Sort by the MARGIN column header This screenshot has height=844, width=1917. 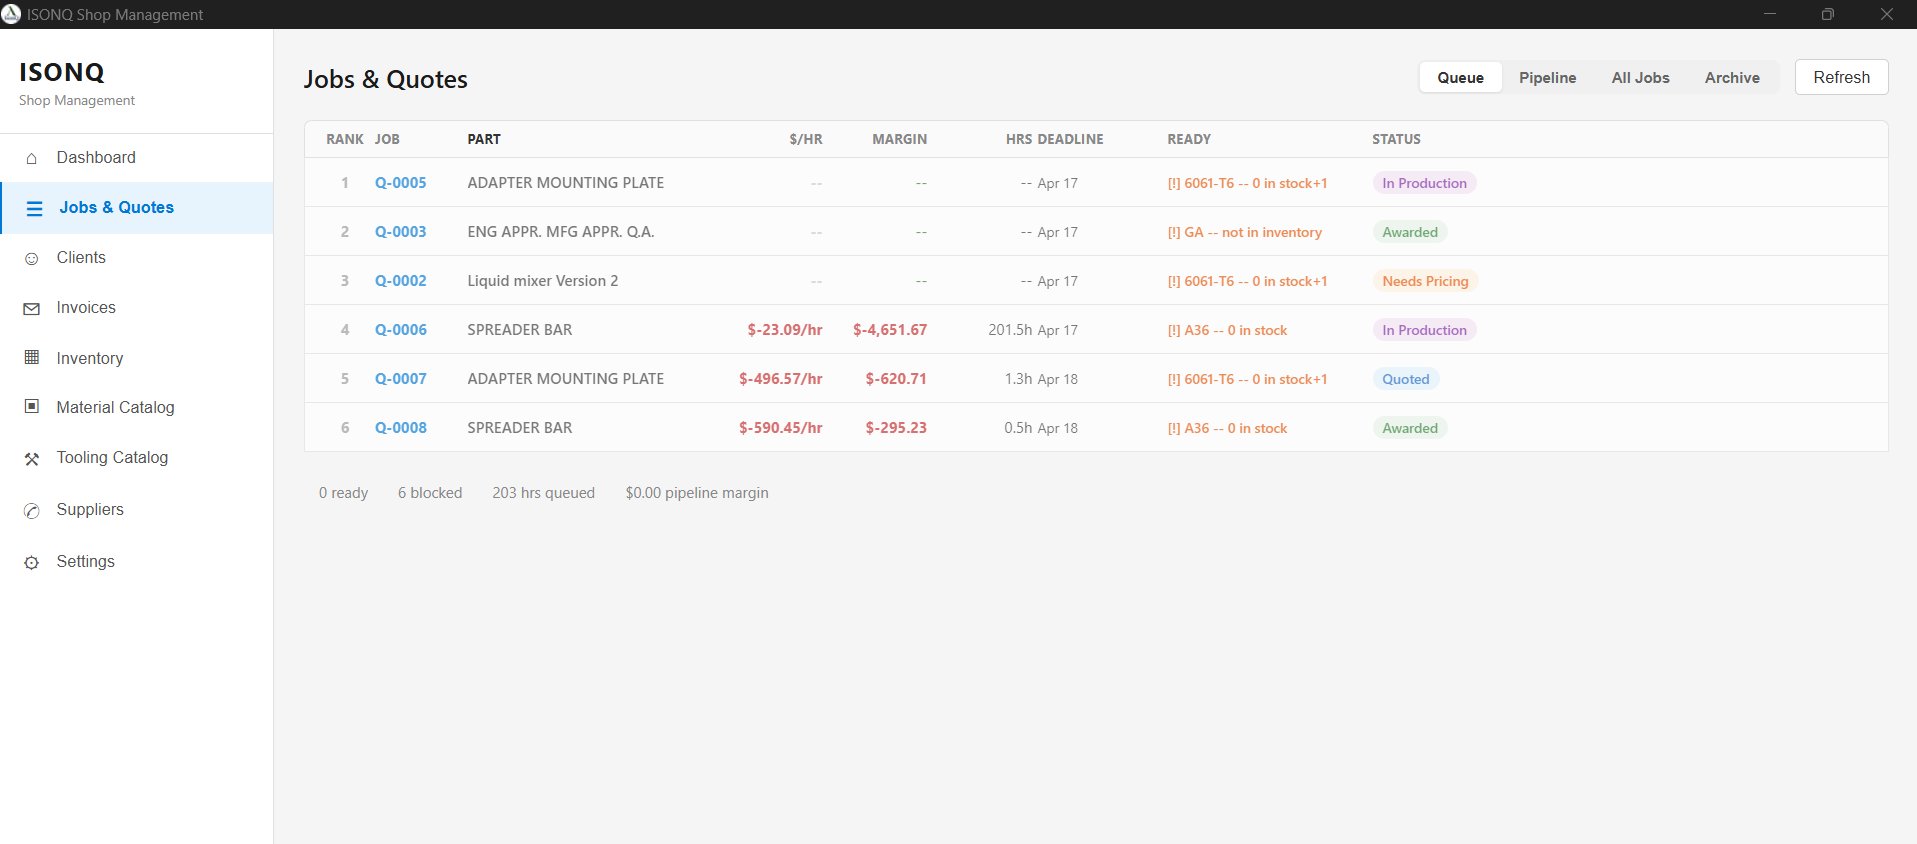point(899,139)
